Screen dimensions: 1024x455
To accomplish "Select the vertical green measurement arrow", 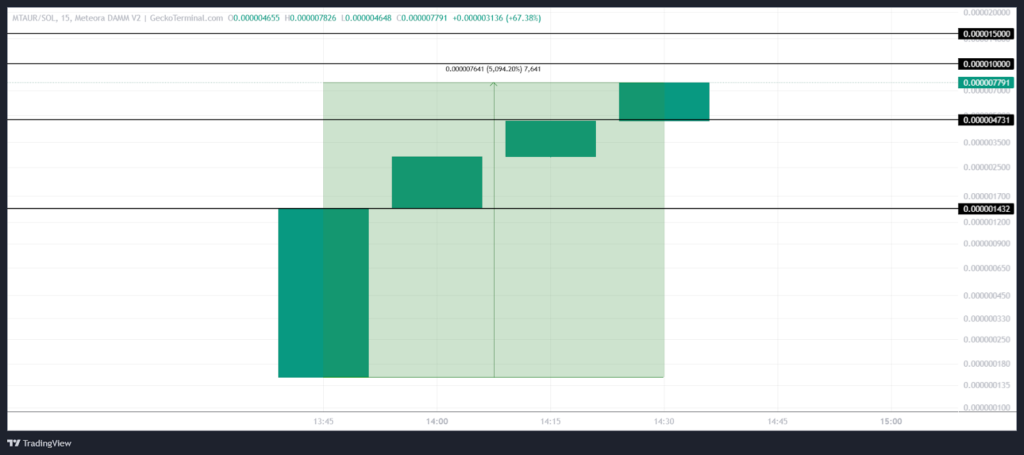I will point(494,230).
